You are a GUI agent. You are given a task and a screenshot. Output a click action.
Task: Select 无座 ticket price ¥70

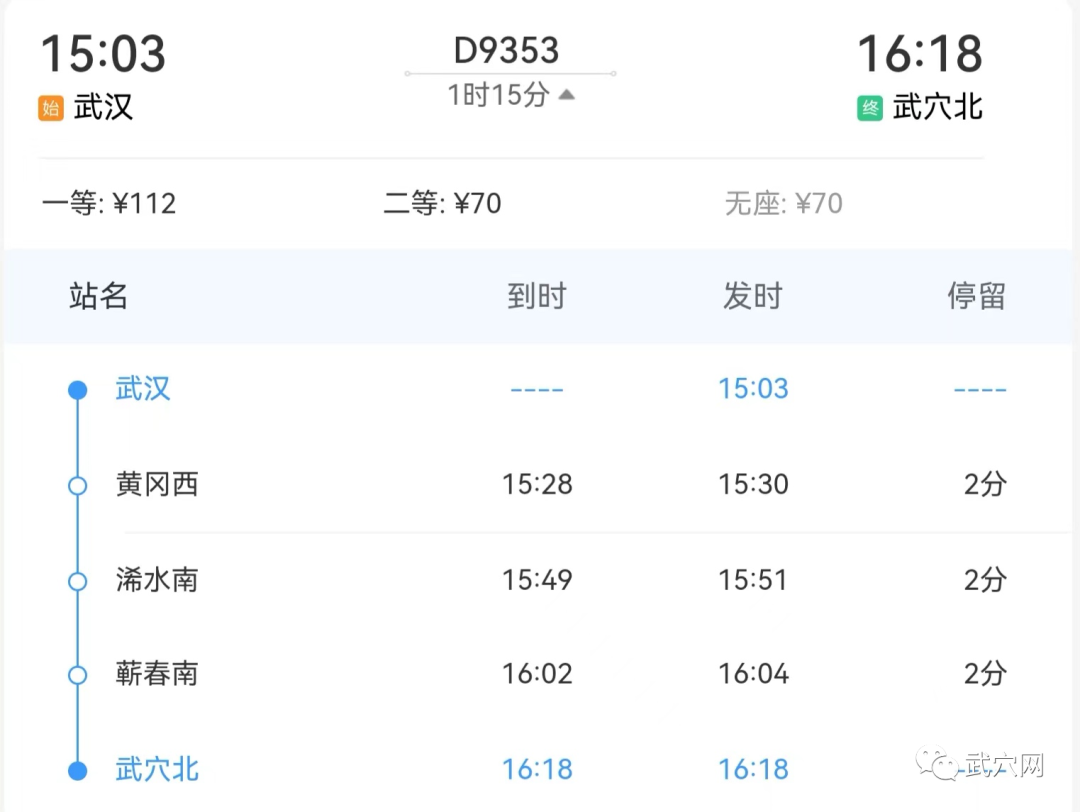tap(783, 203)
